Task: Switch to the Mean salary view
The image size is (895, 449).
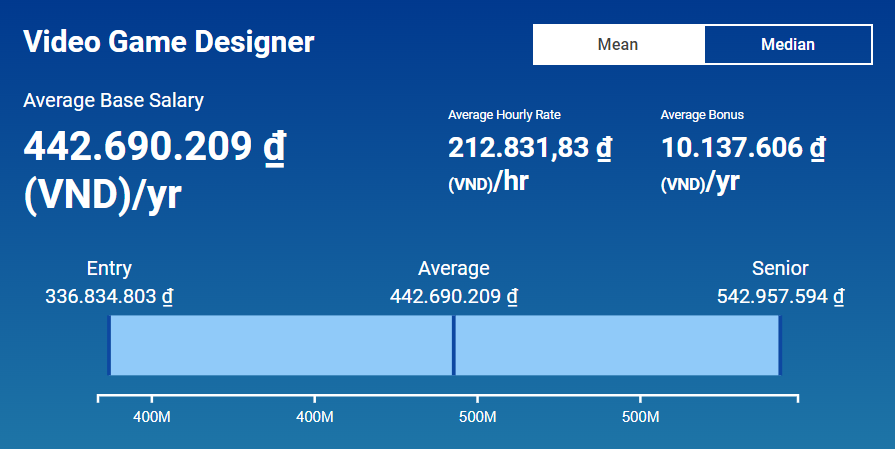Action: pos(618,44)
